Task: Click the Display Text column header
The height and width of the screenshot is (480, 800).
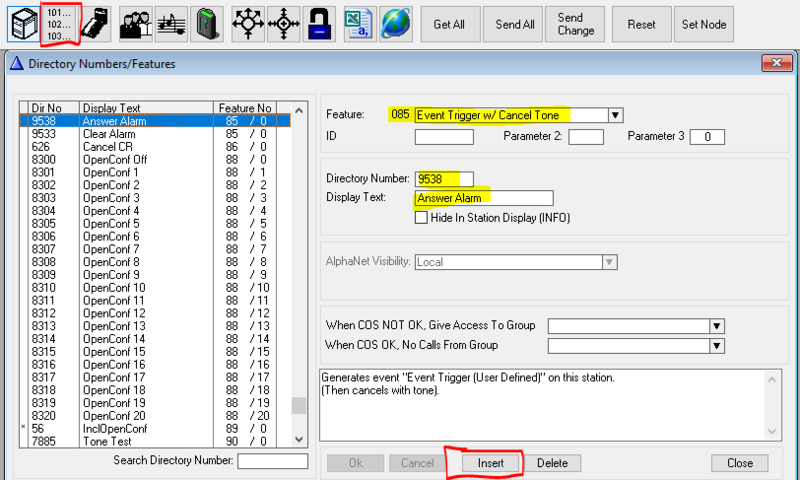Action: (146, 108)
